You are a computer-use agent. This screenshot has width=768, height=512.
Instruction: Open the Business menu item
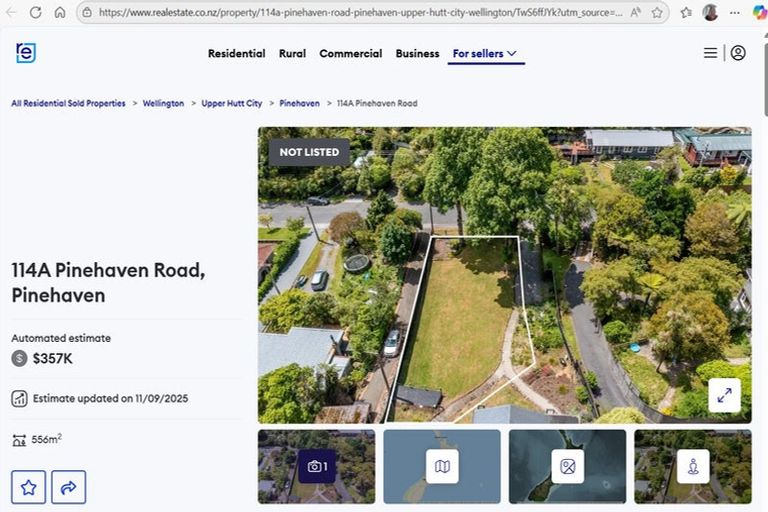point(417,53)
